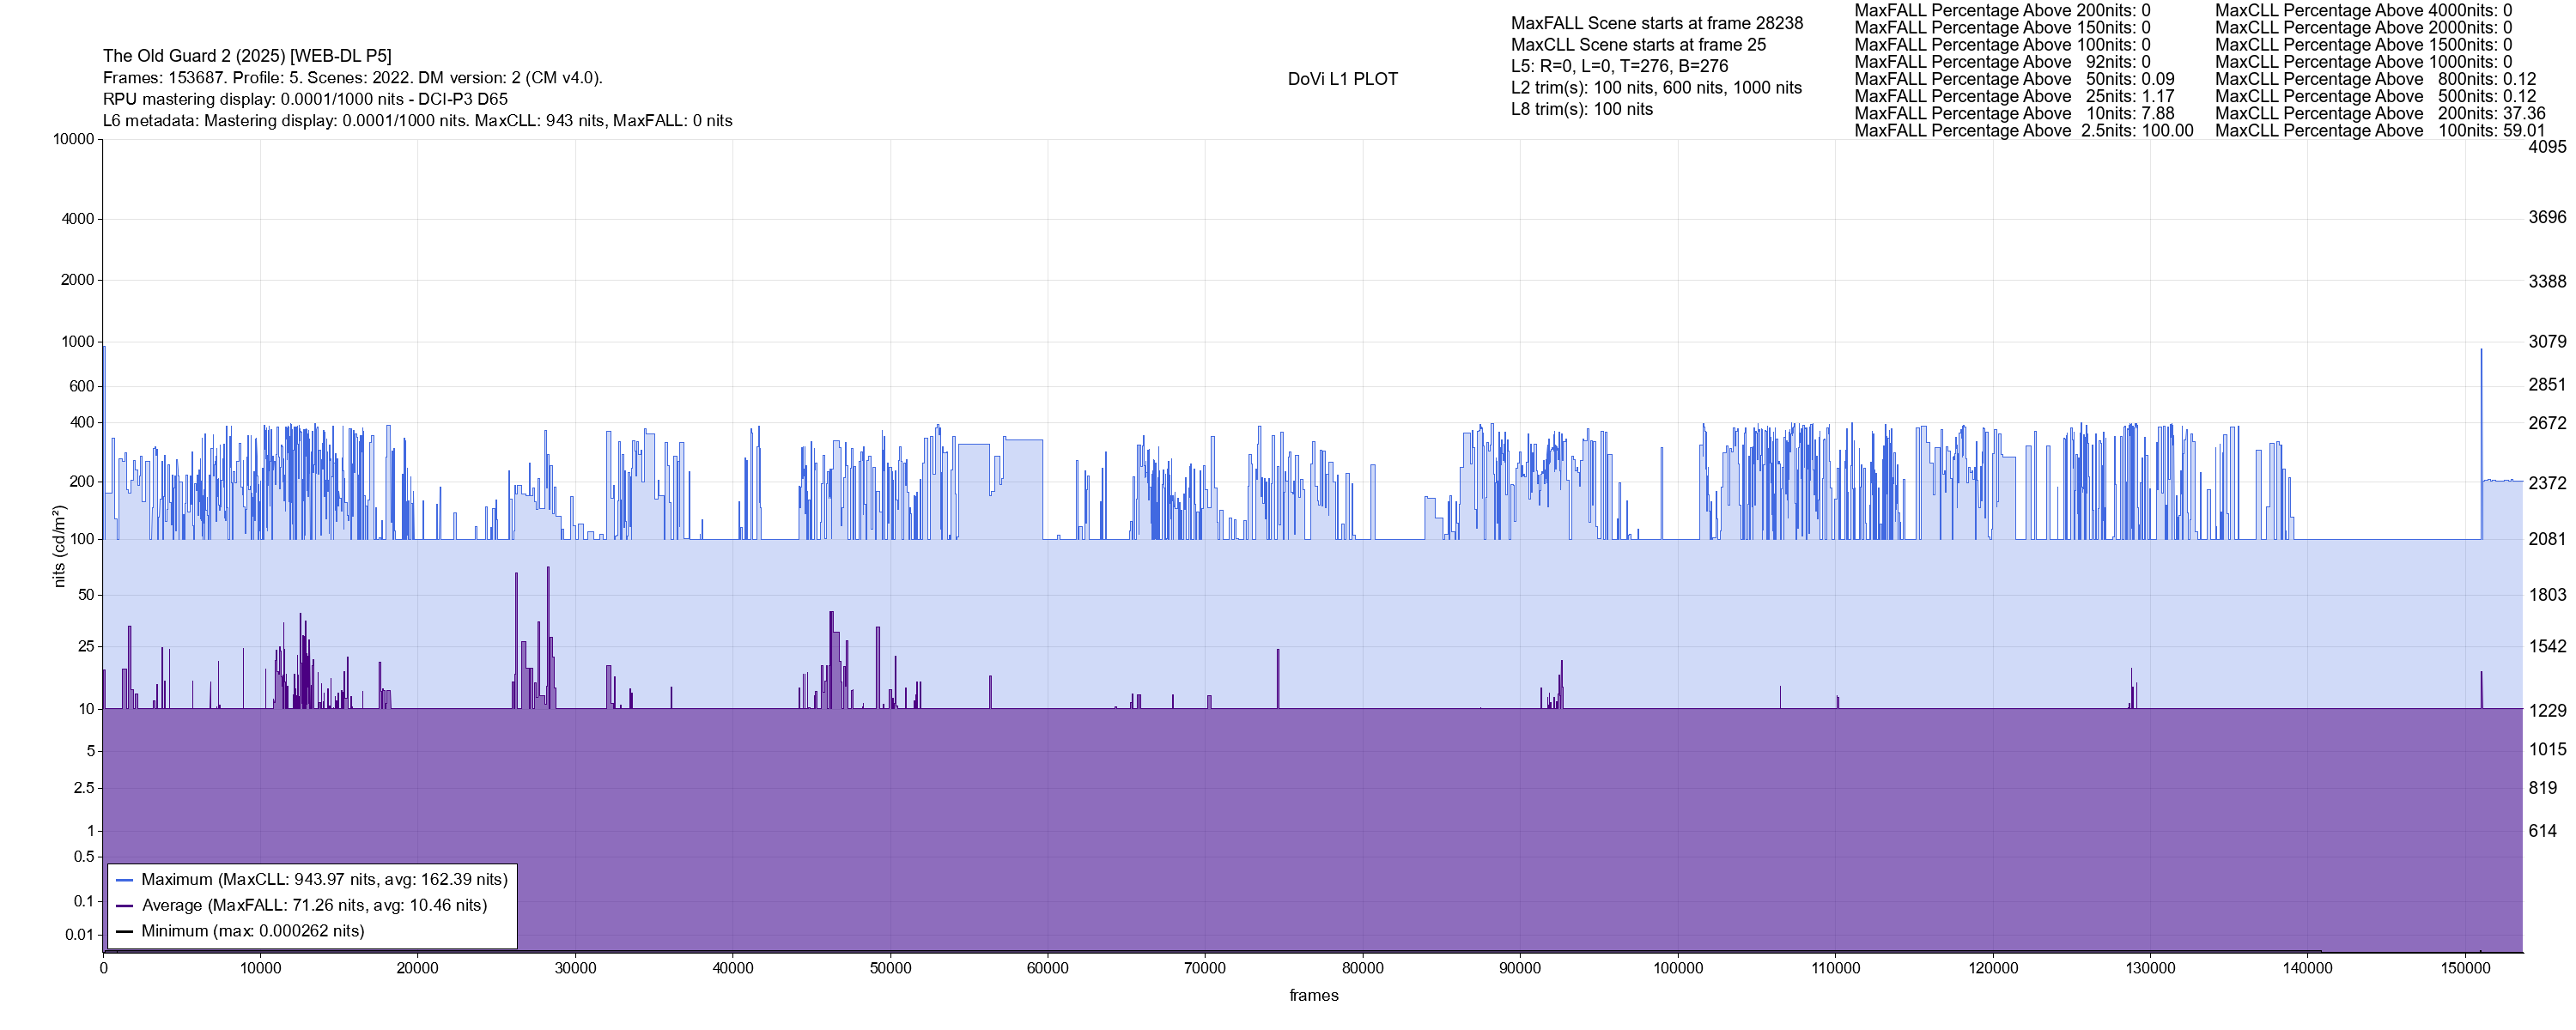Click the 10000 nits y-axis tick label
2576x1030 pixels.
click(73, 139)
